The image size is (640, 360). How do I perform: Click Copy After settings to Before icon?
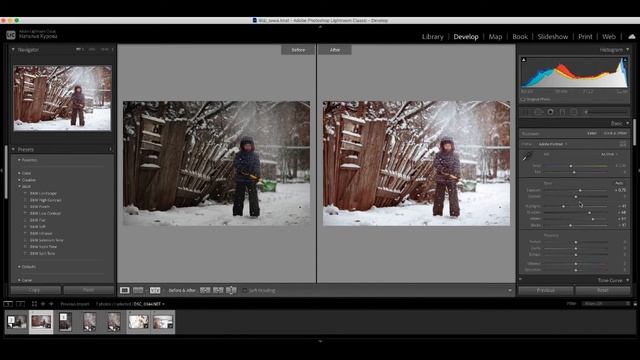(x=218, y=290)
